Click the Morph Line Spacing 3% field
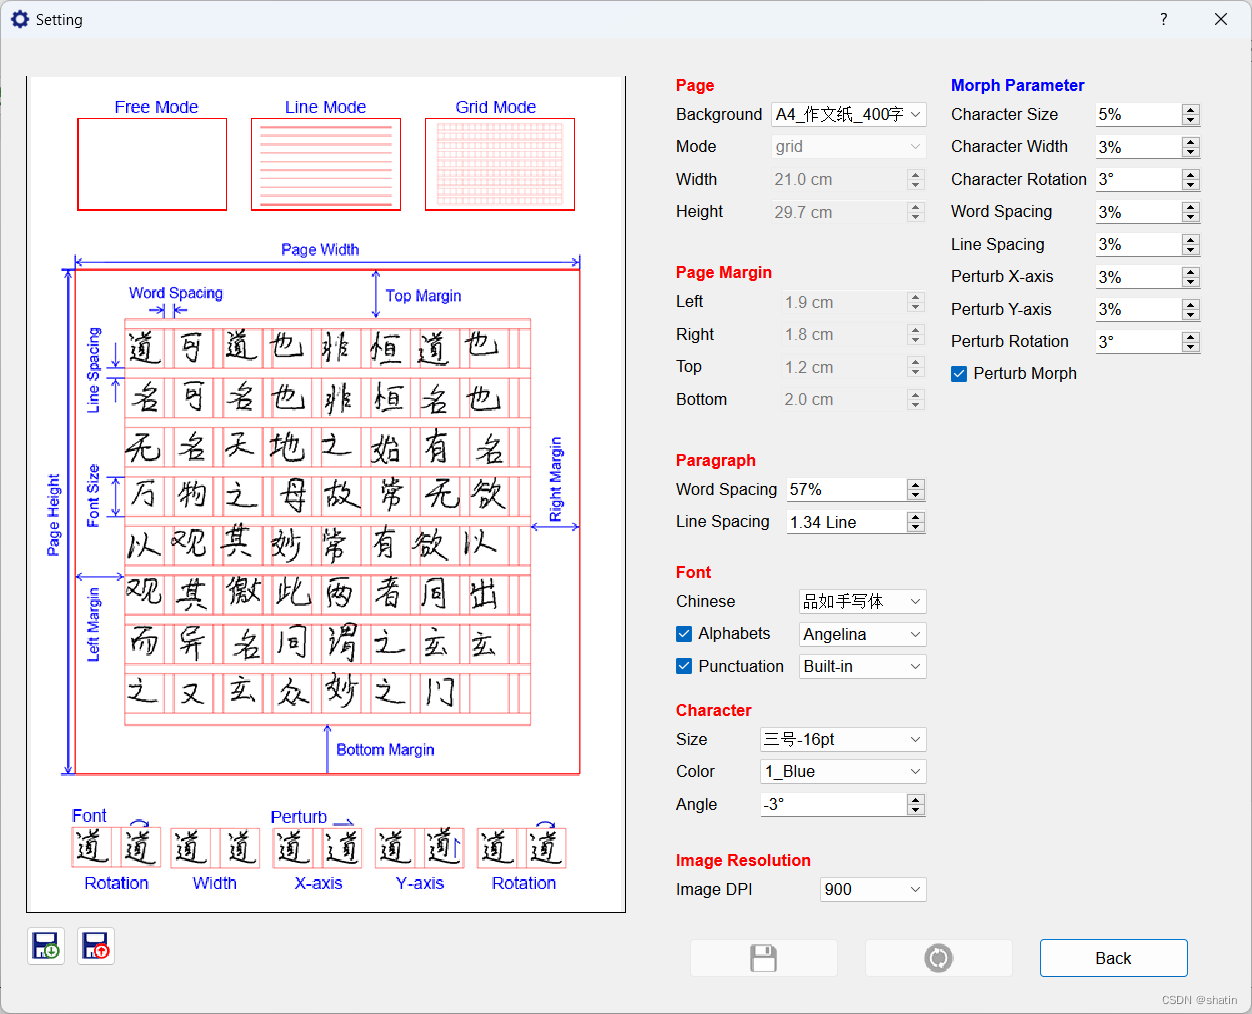The height and width of the screenshot is (1014, 1252). pos(1138,244)
